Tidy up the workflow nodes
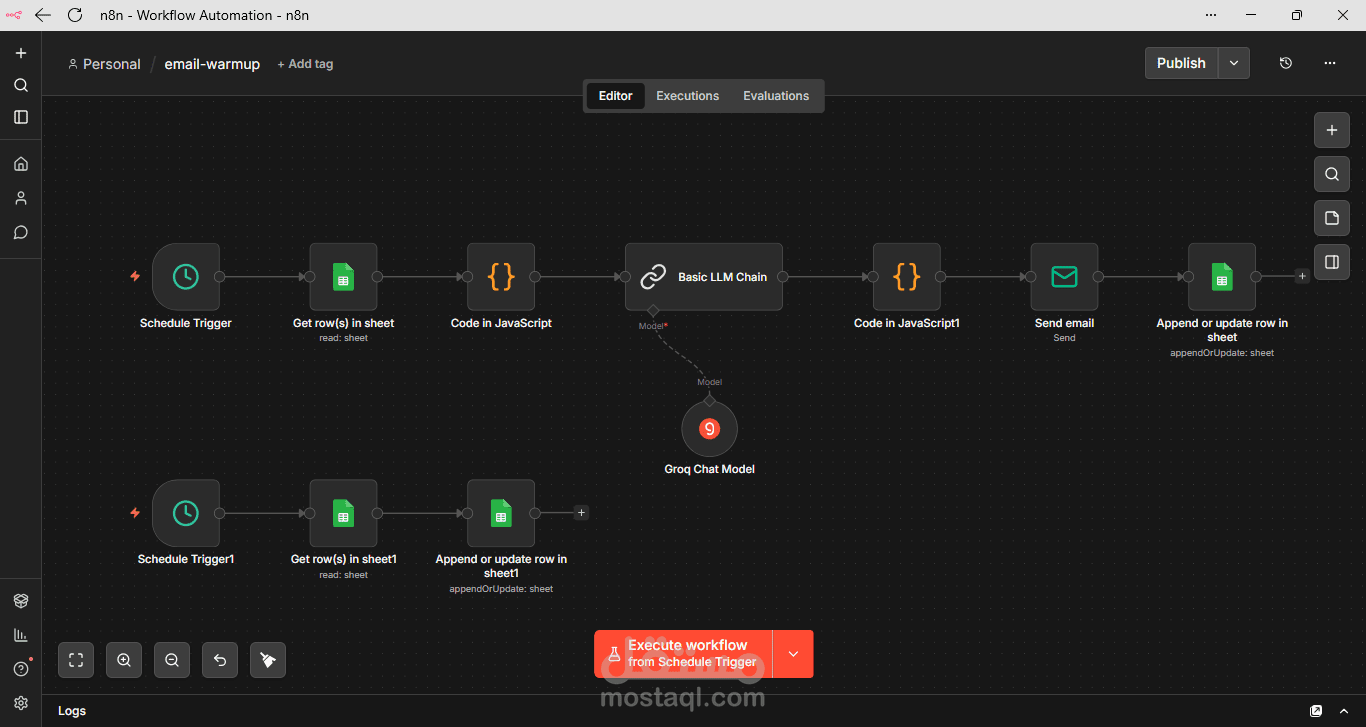1366x727 pixels. [268, 660]
